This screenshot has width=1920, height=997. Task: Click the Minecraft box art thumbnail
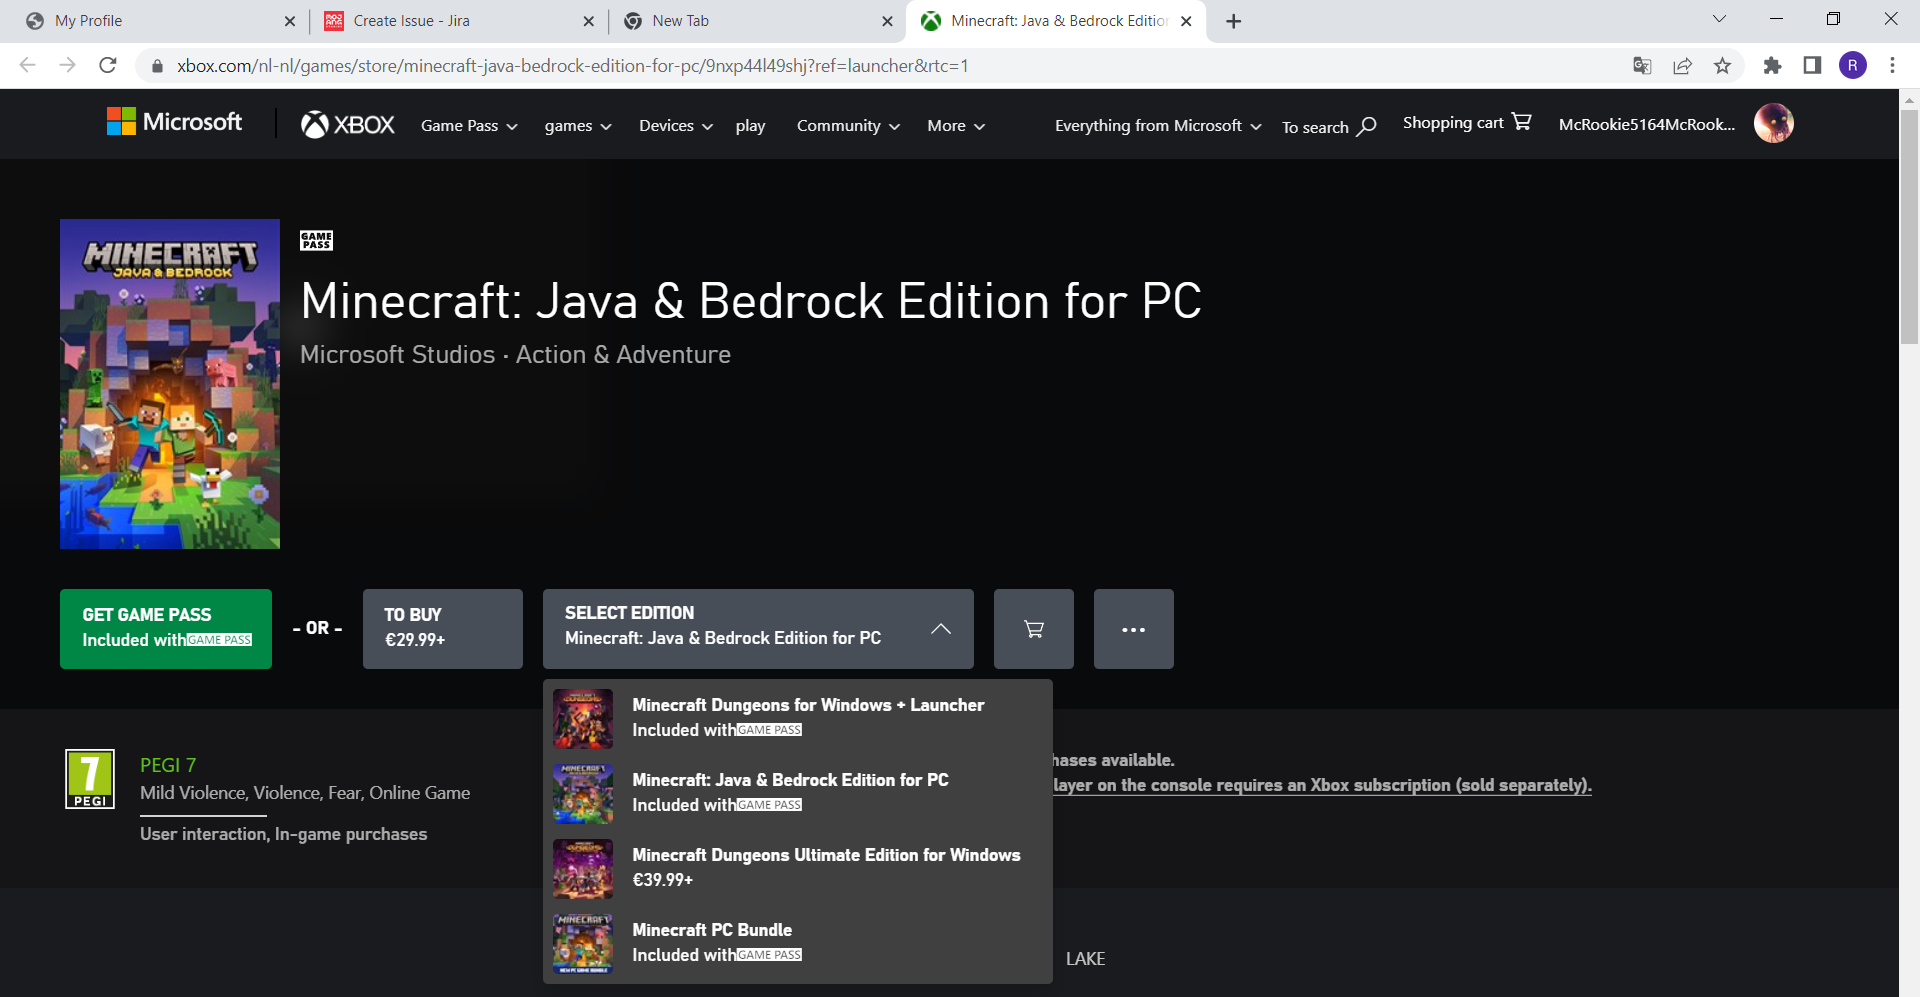click(170, 384)
